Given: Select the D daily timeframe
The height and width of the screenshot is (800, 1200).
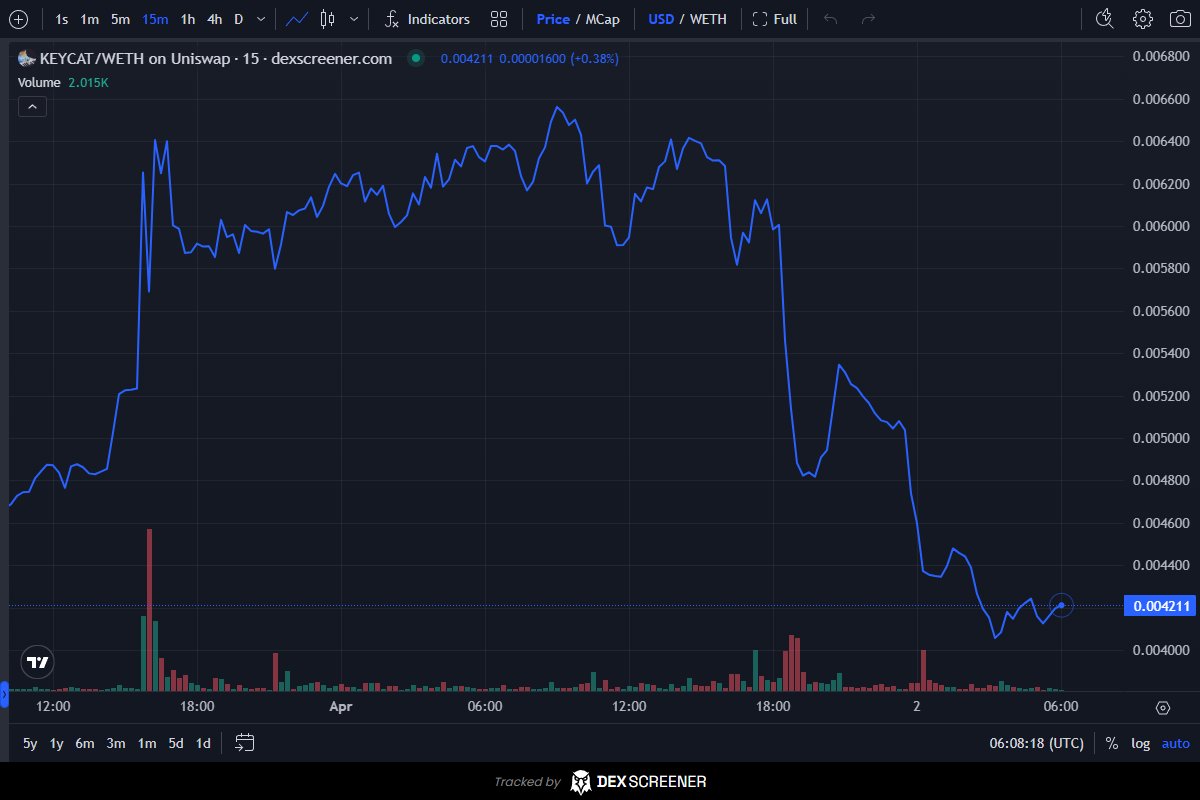Looking at the screenshot, I should click(x=239, y=19).
